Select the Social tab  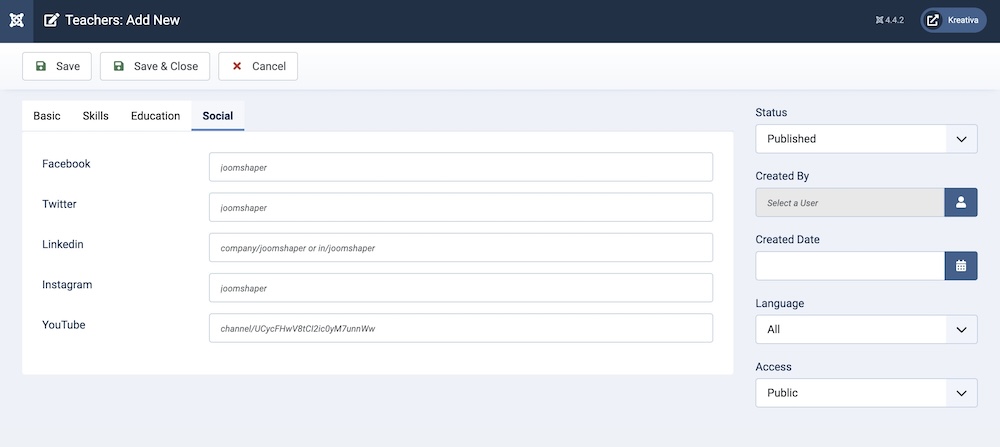pyautogui.click(x=218, y=116)
